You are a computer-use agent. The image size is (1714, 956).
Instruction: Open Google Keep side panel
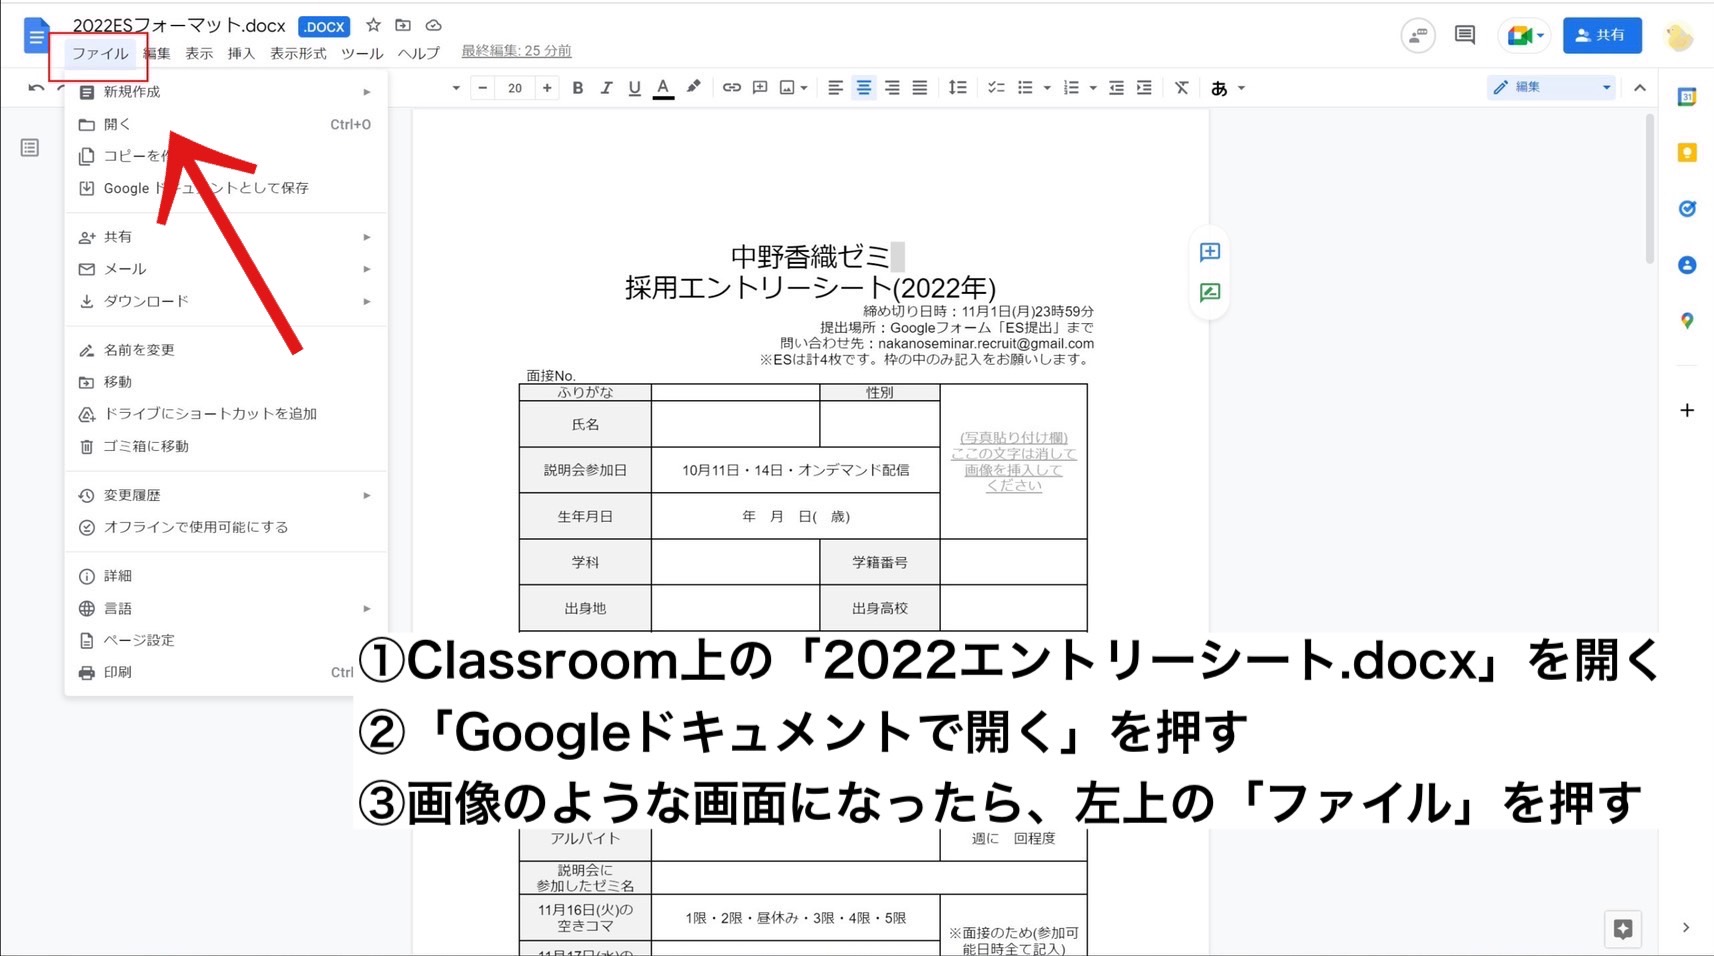[x=1687, y=153]
